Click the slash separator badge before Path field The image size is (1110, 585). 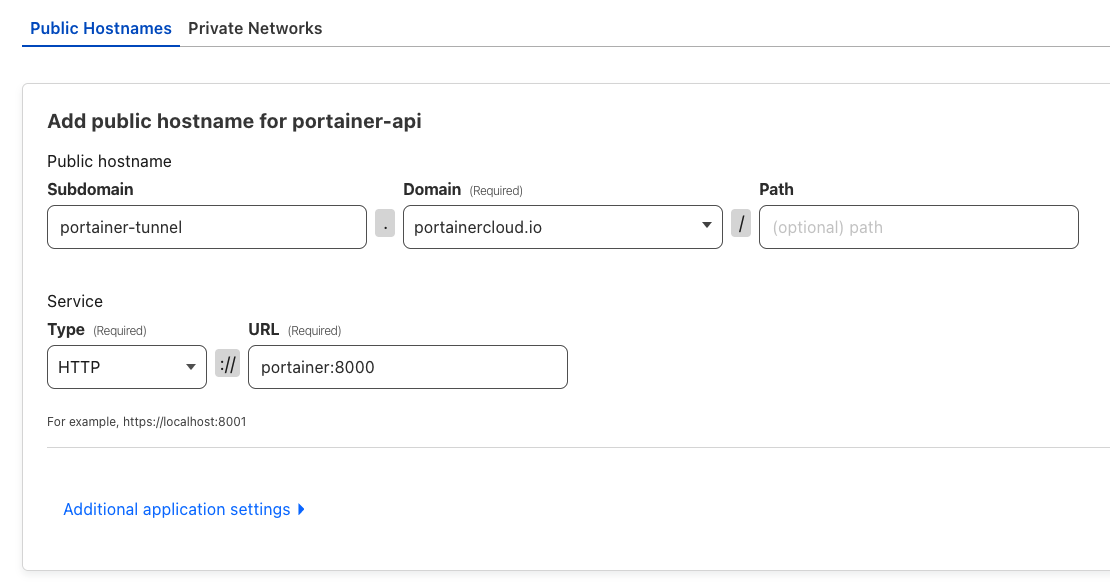tap(741, 223)
